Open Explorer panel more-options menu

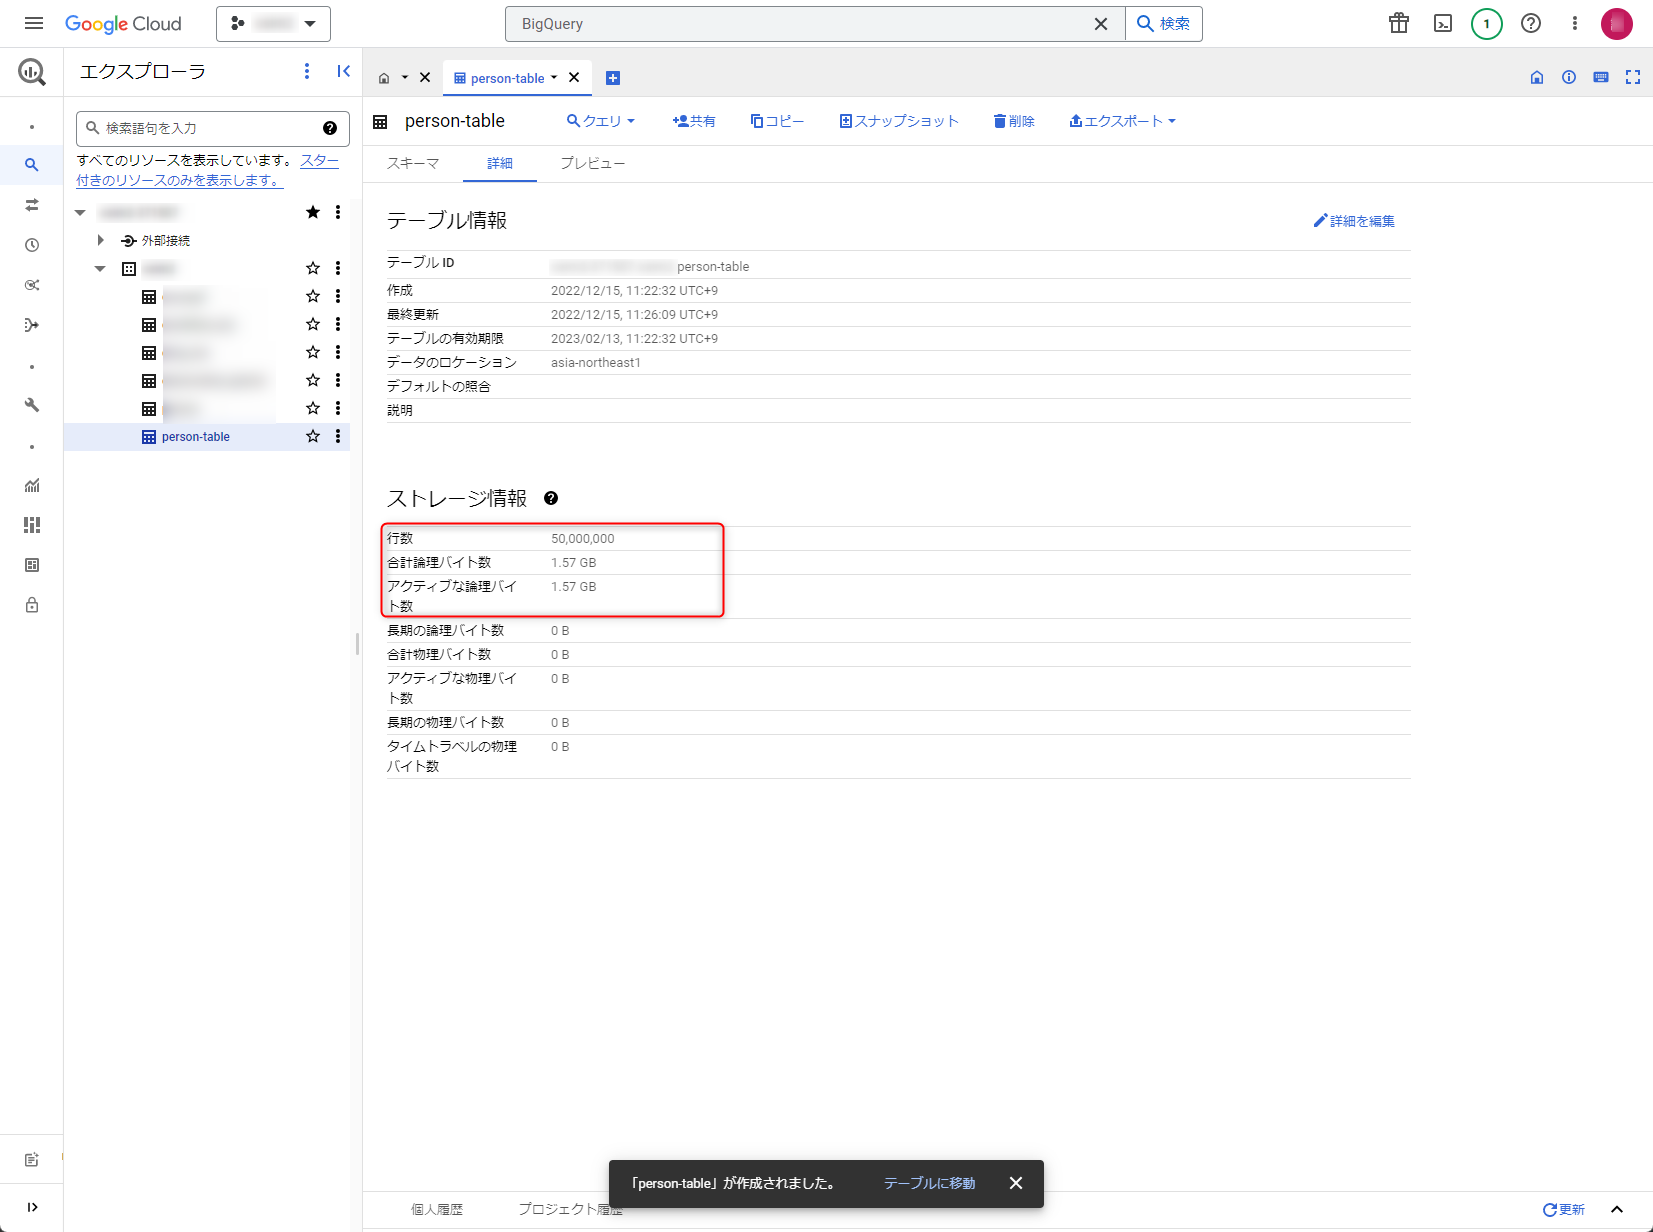tap(307, 71)
